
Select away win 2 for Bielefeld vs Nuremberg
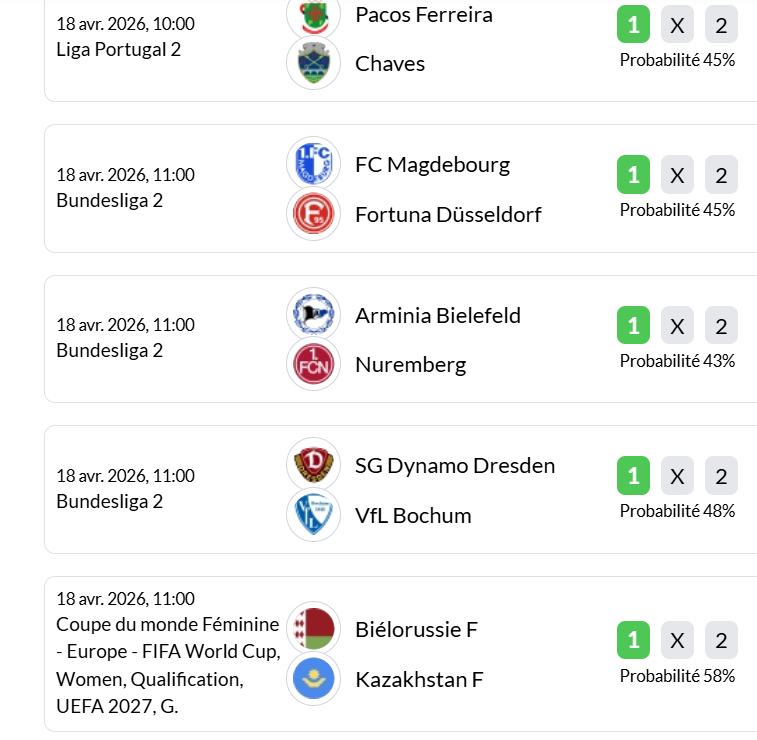pyautogui.click(x=721, y=326)
